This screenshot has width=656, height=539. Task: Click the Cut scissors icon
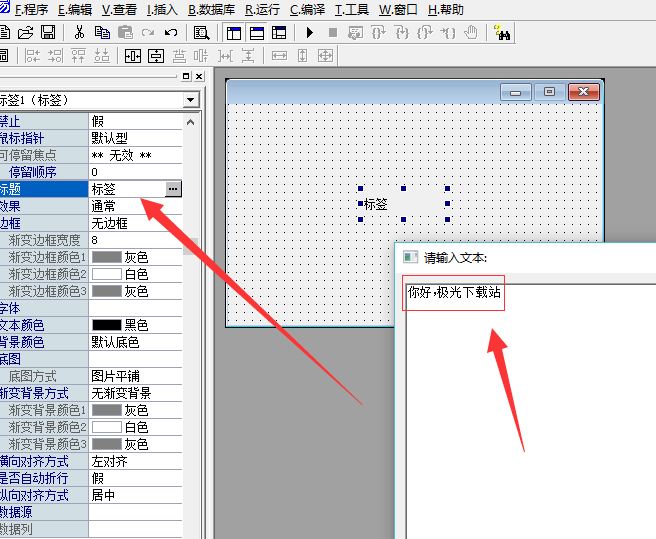pyautogui.click(x=79, y=33)
